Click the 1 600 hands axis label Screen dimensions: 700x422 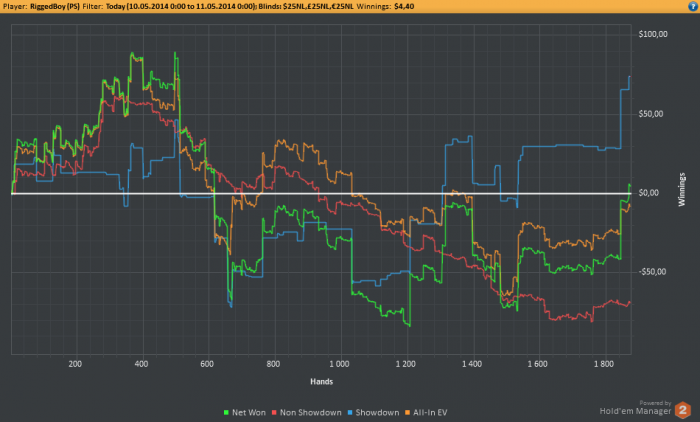[538, 364]
